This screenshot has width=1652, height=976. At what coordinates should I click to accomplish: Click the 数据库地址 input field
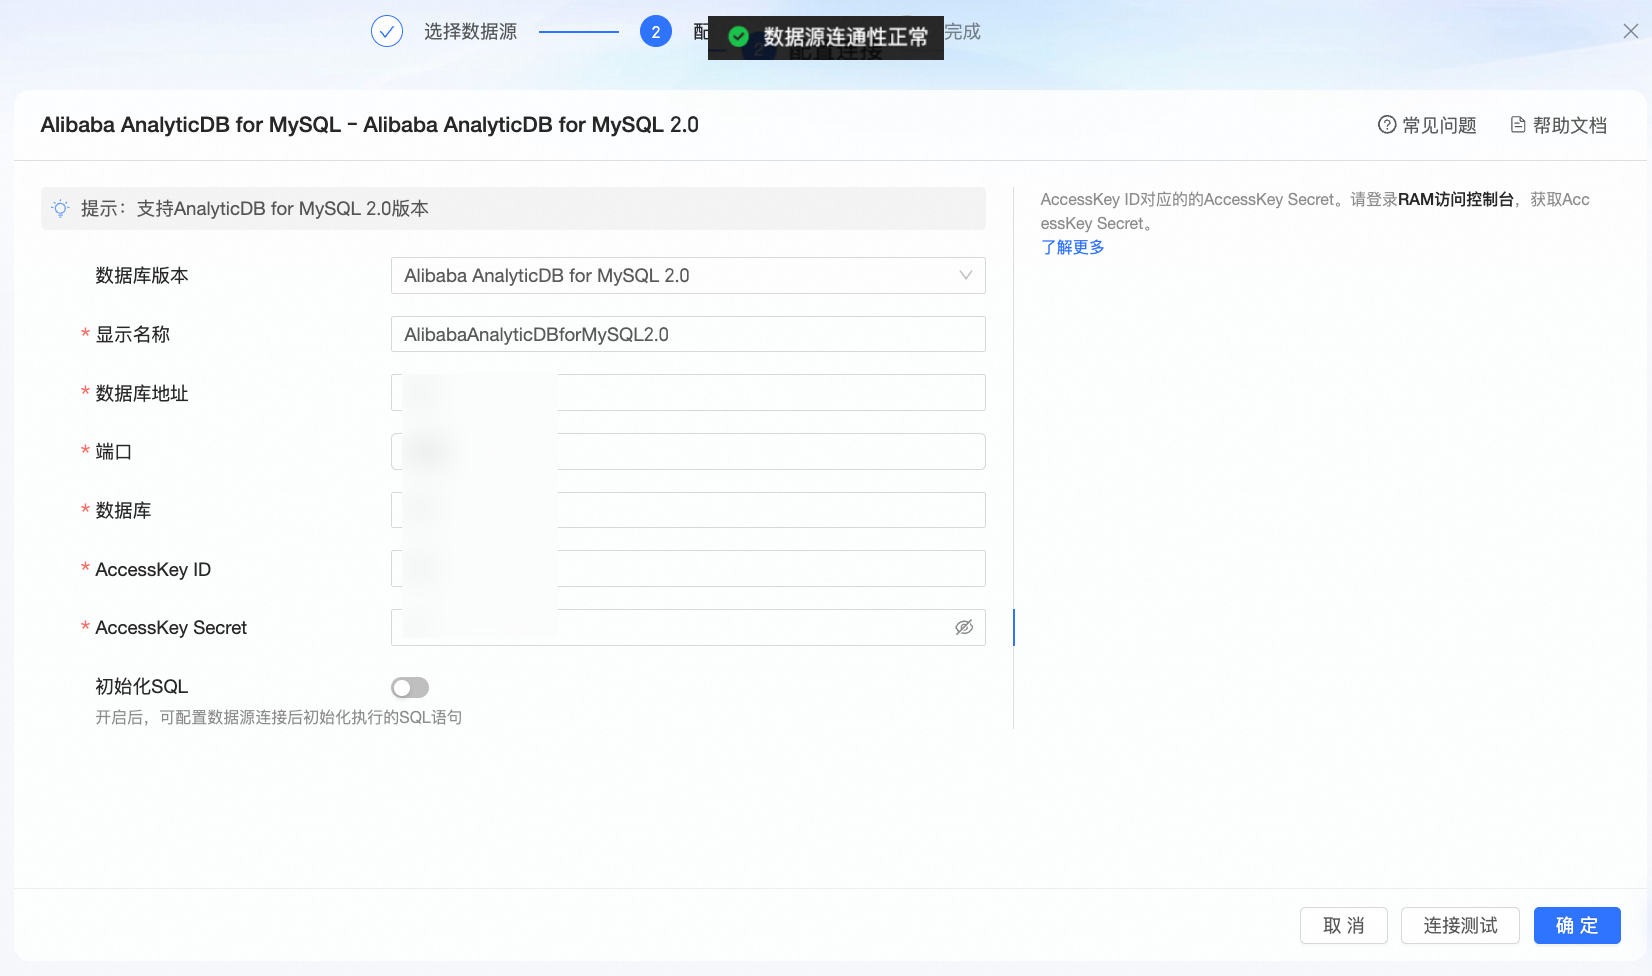pyautogui.click(x=688, y=393)
